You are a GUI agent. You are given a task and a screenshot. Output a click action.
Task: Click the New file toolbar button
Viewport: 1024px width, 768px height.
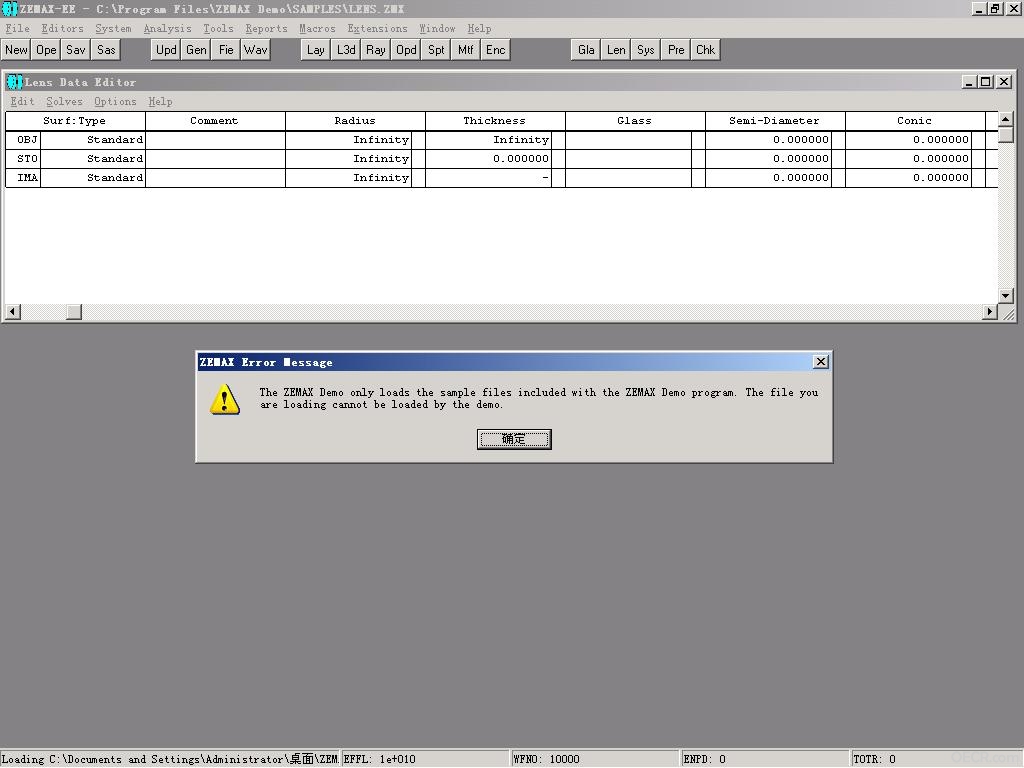tap(16, 50)
